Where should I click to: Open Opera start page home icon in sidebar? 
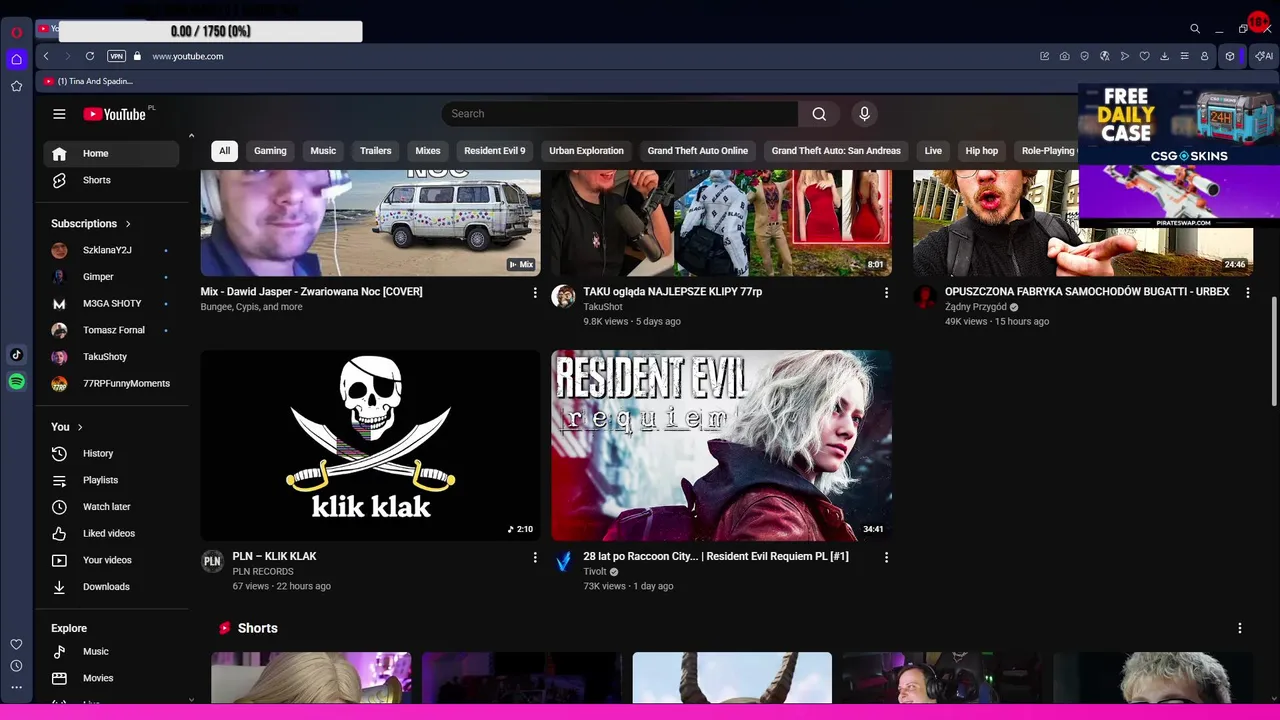point(16,59)
